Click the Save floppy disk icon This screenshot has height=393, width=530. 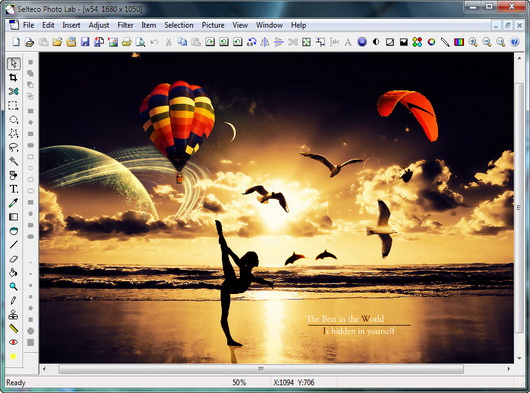click(x=85, y=42)
